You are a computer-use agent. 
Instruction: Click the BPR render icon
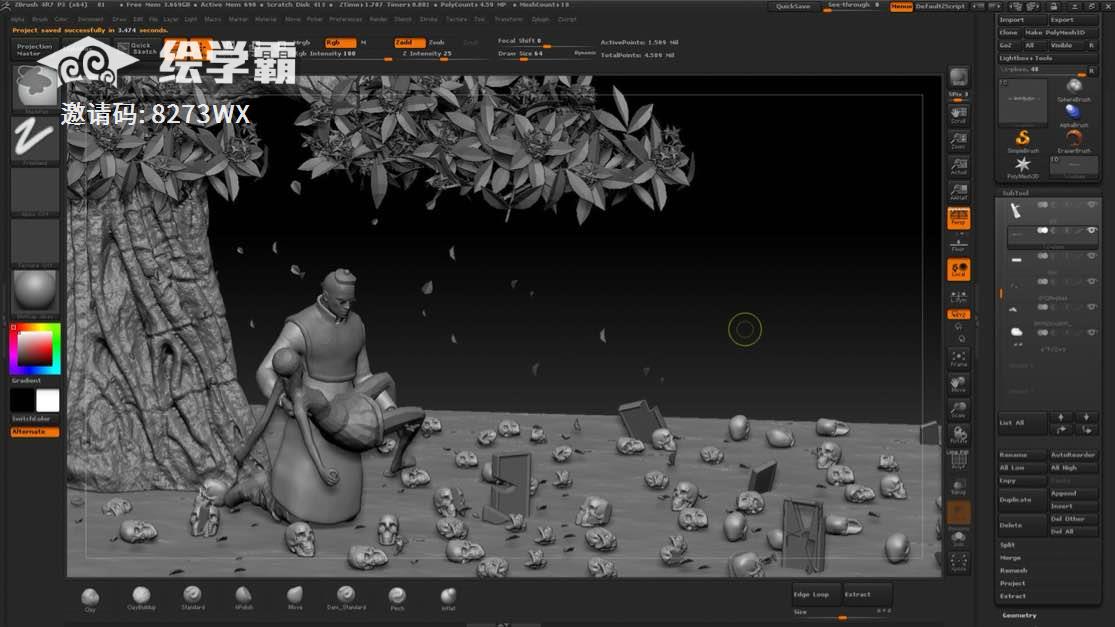pyautogui.click(x=959, y=77)
